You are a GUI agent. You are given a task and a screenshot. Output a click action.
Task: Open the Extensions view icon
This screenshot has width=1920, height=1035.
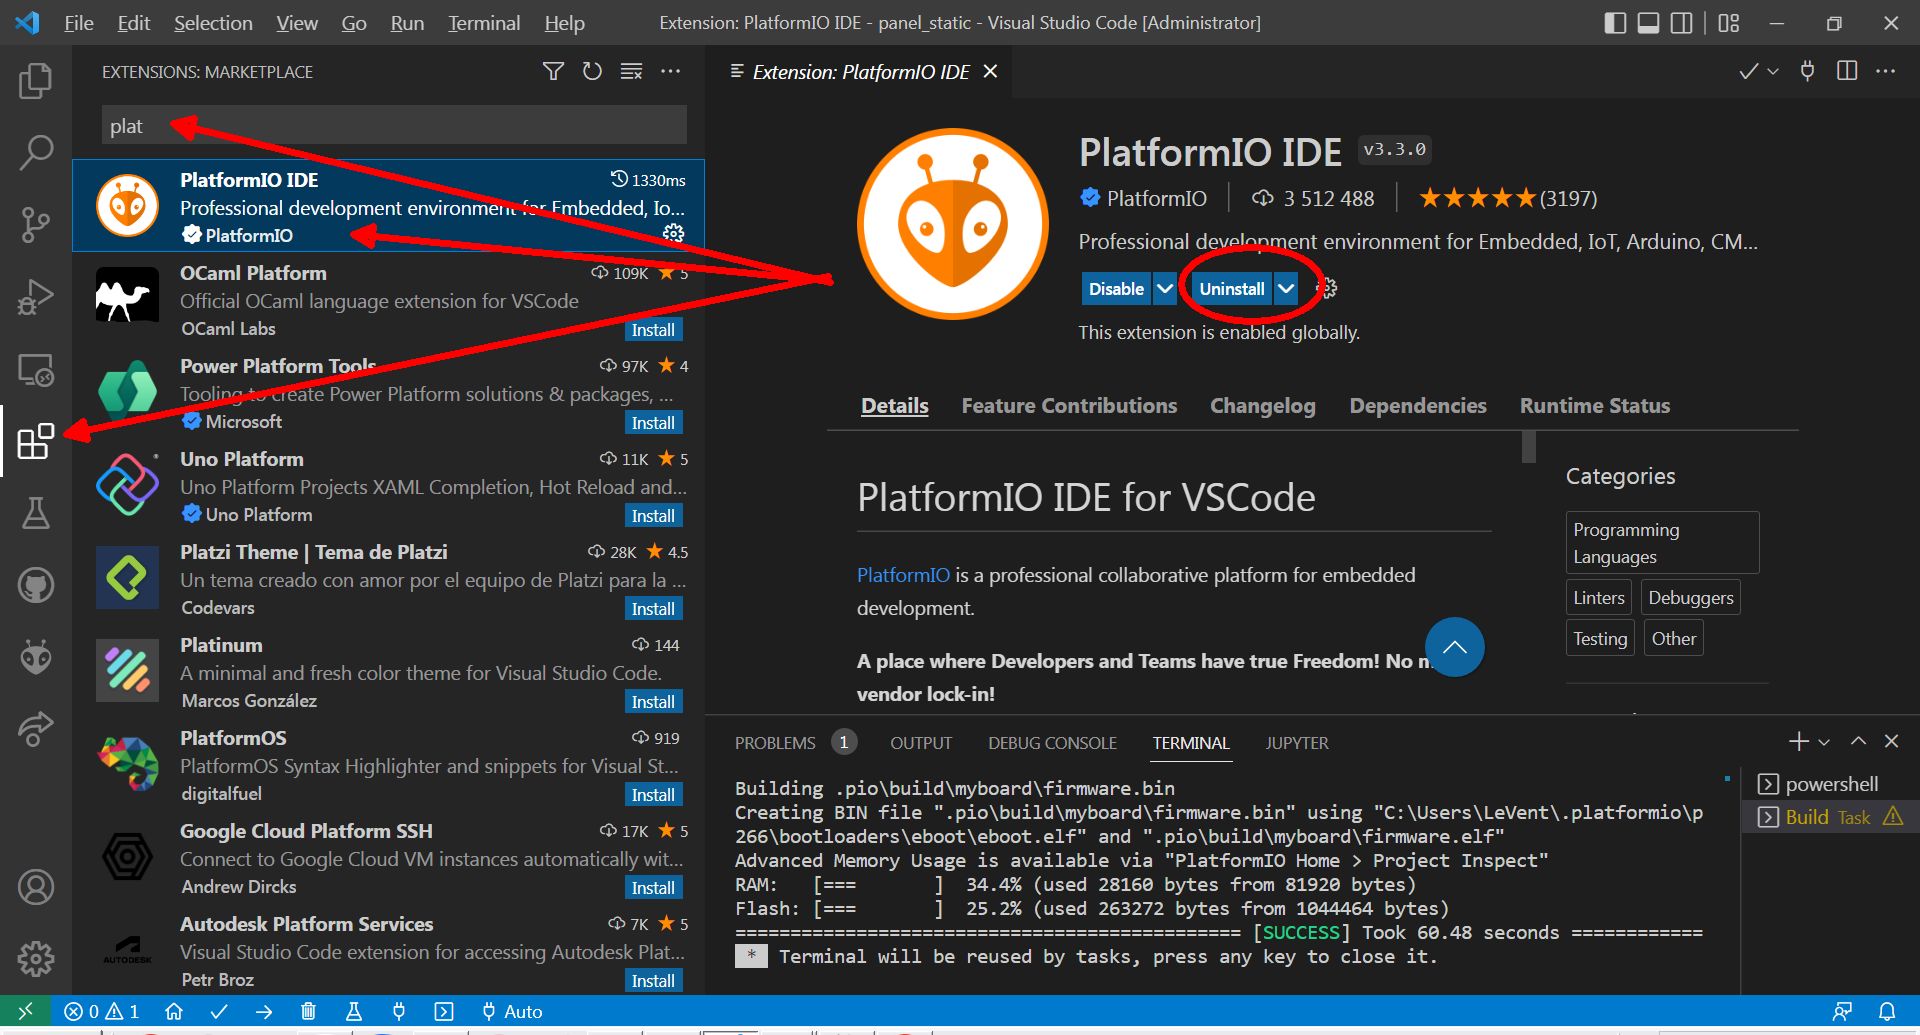click(x=36, y=441)
